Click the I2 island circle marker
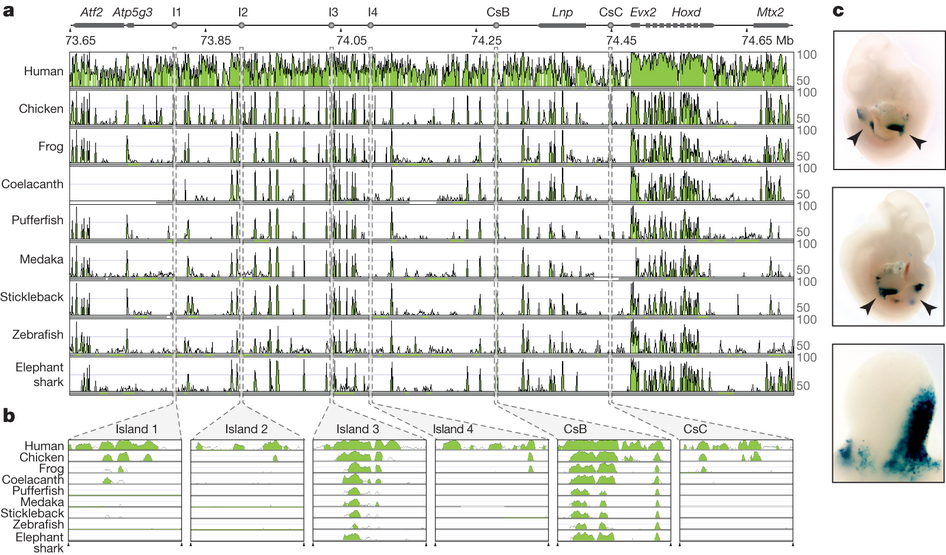 241,25
